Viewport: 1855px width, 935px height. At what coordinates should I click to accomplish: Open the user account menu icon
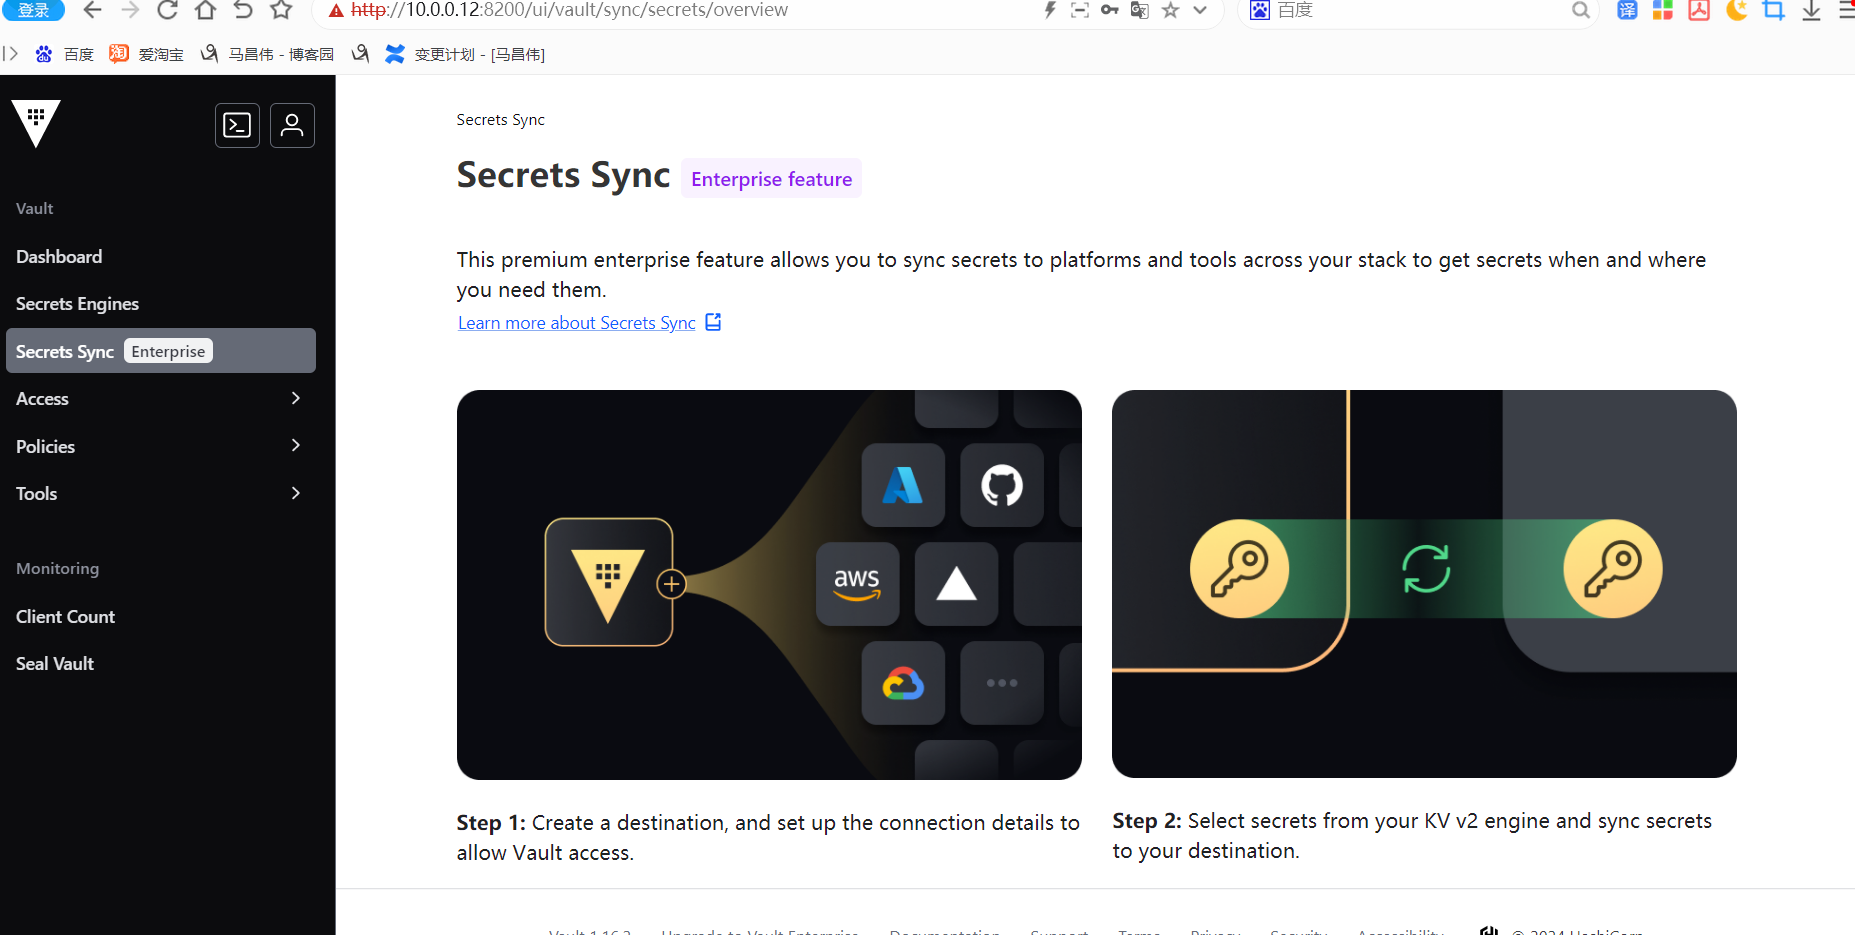(292, 125)
